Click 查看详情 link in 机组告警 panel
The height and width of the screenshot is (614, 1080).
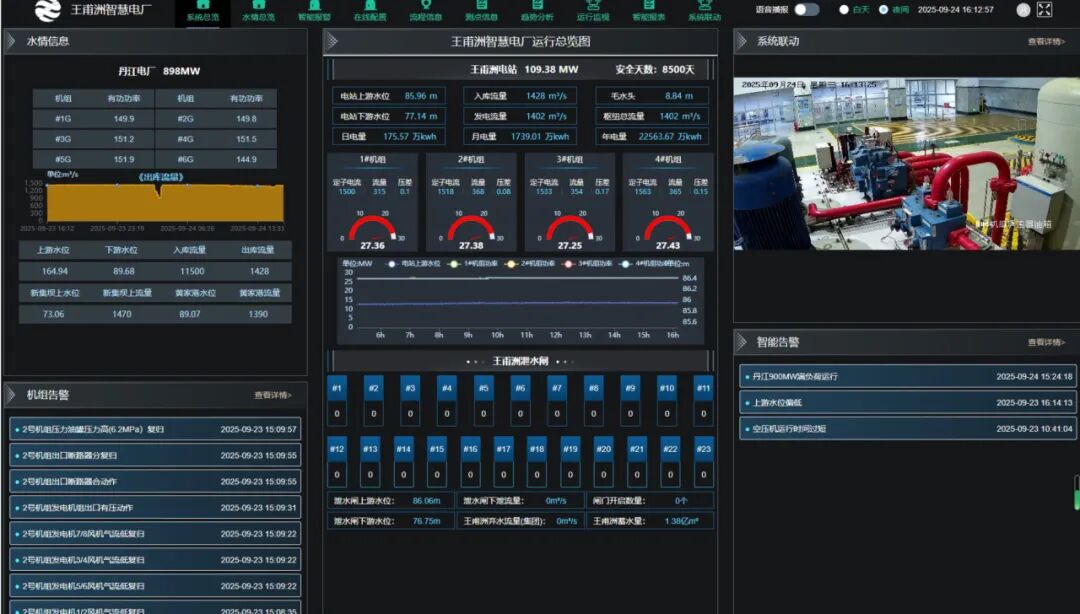(273, 395)
